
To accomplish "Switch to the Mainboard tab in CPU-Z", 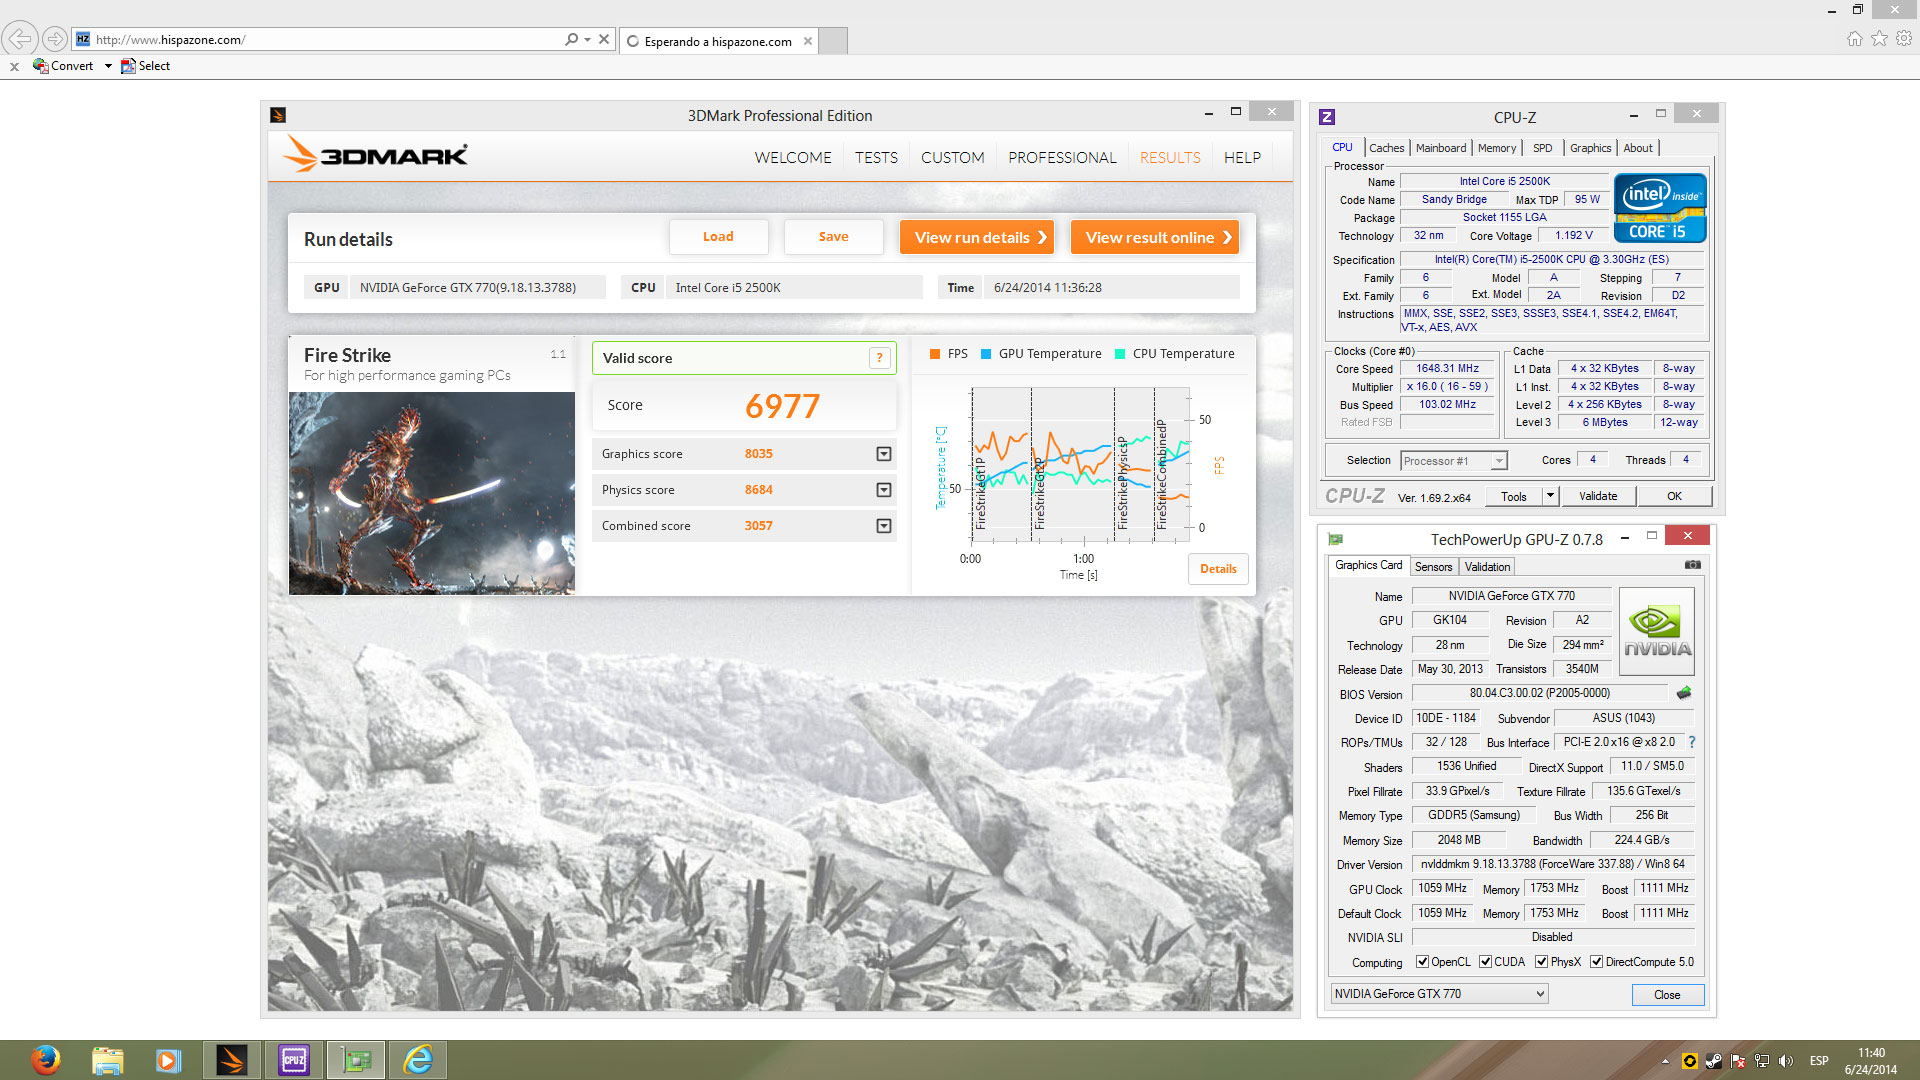I will pyautogui.click(x=1441, y=148).
